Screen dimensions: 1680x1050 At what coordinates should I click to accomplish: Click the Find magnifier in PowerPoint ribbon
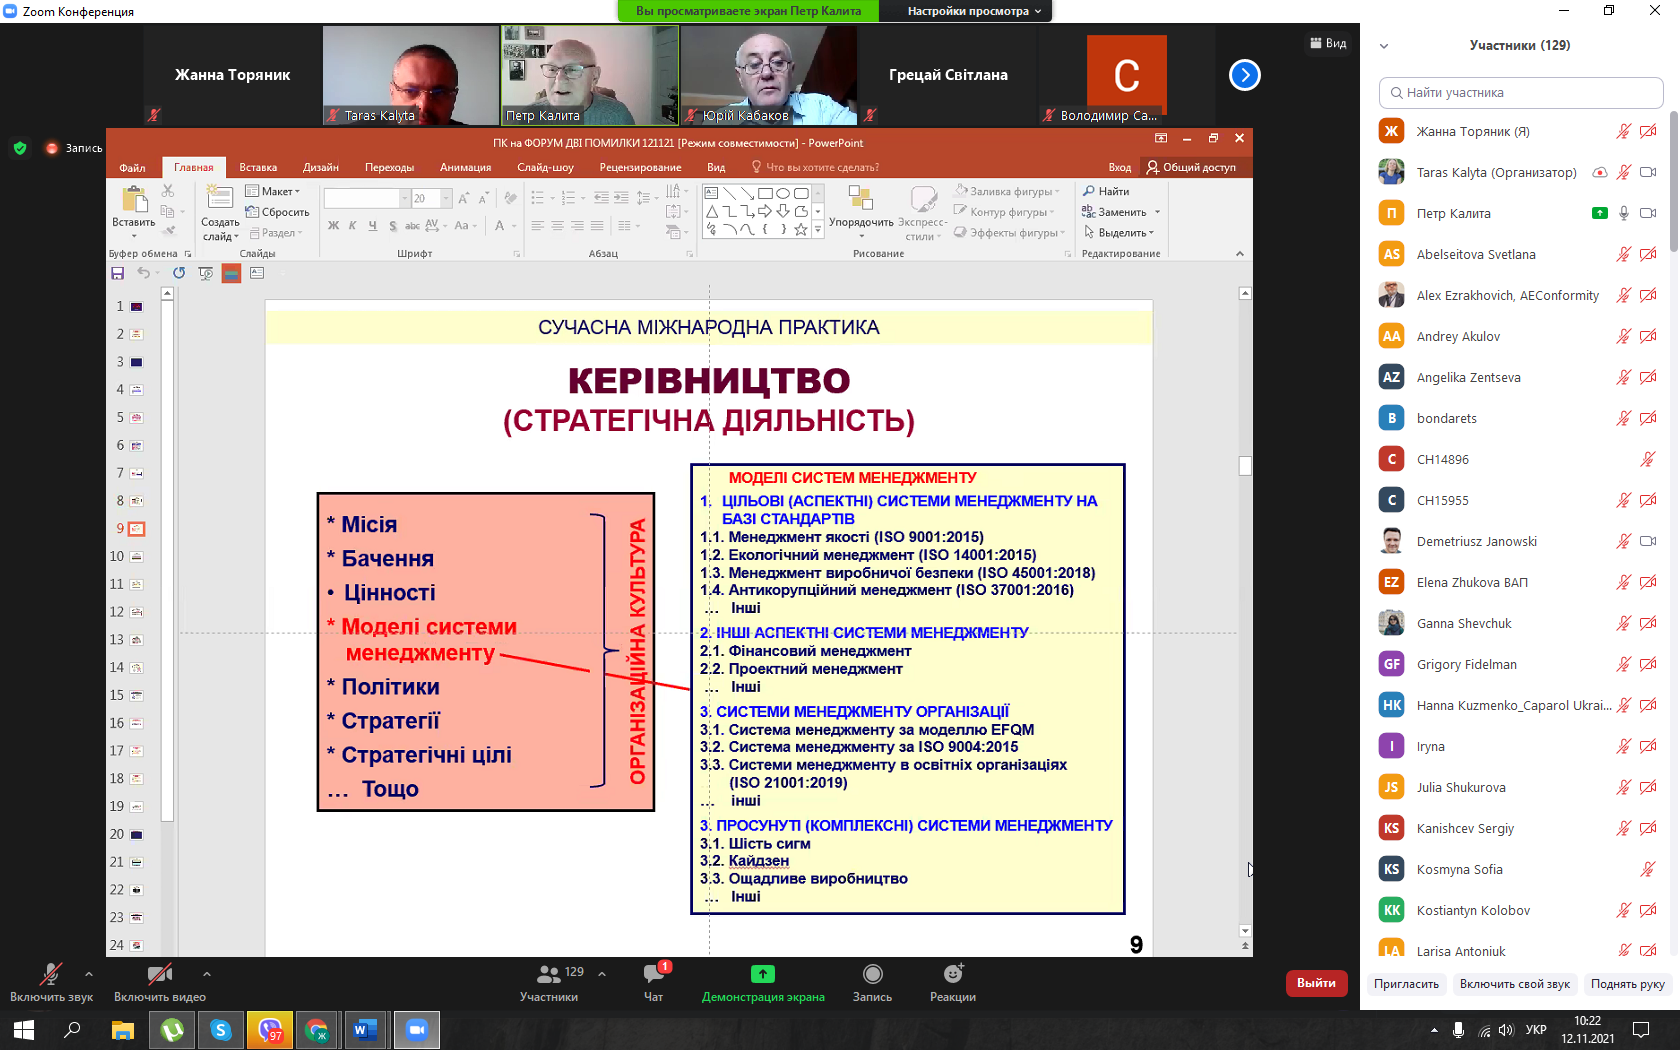tap(1089, 191)
